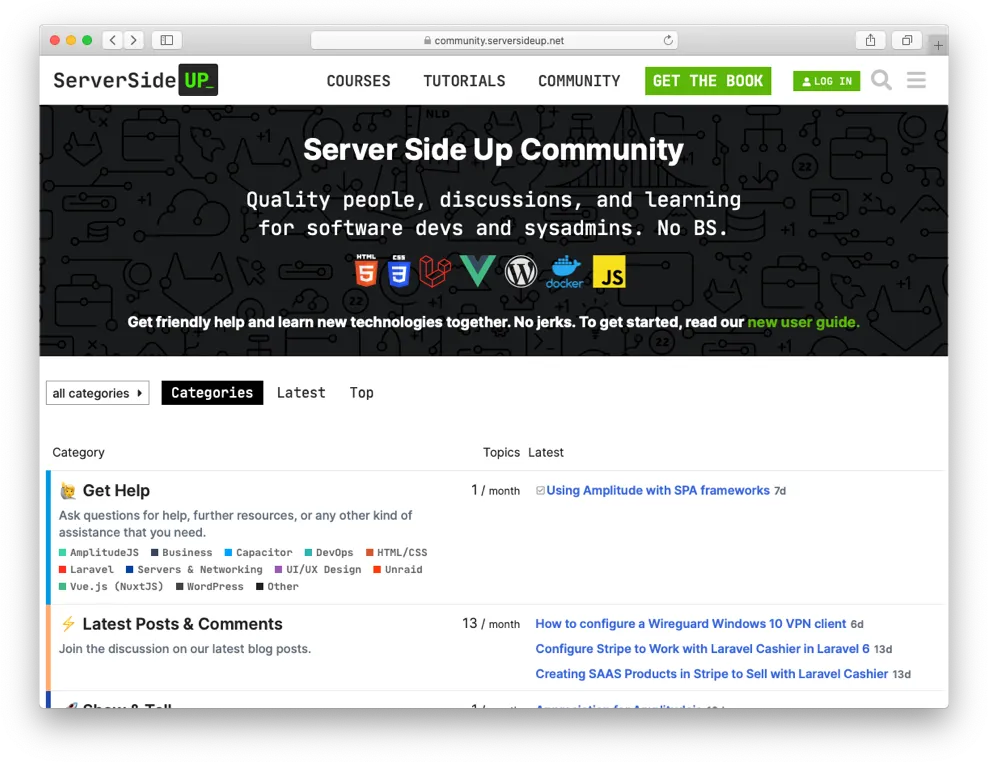Click the lightning bolt Latest Posts icon
The image size is (988, 762).
(x=68, y=624)
